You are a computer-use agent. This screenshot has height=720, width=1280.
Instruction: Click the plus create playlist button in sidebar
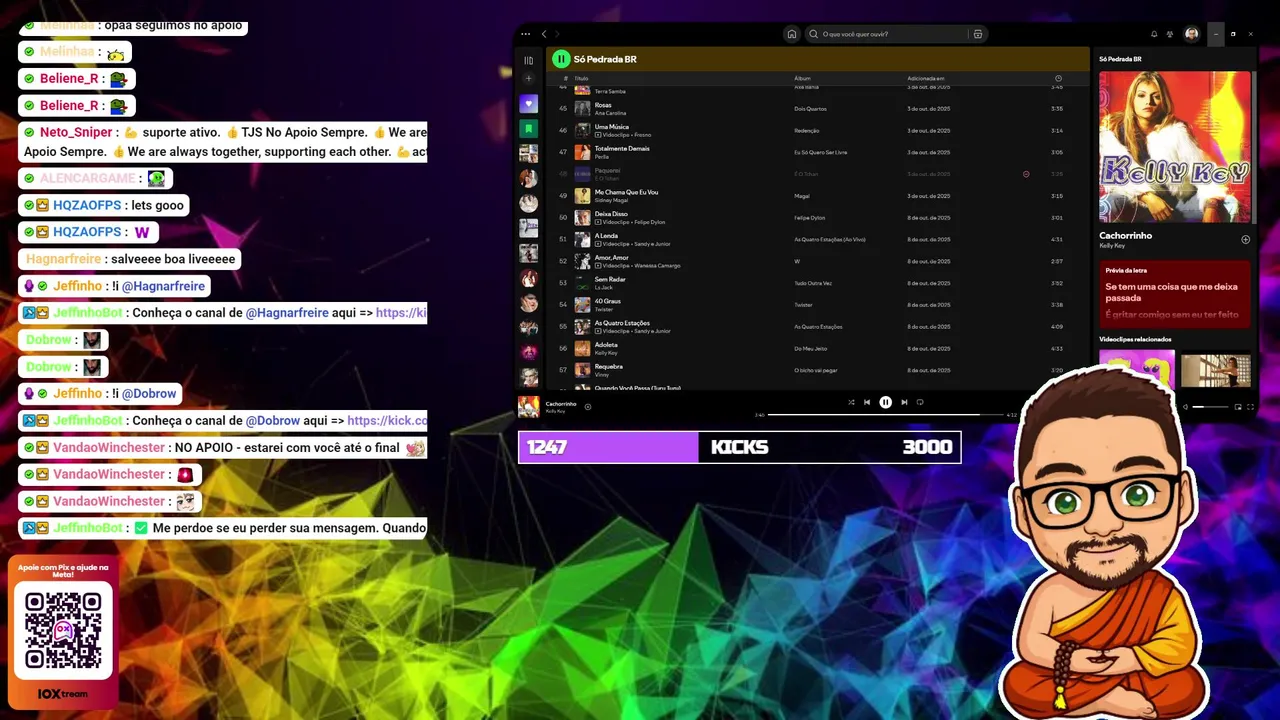point(529,79)
